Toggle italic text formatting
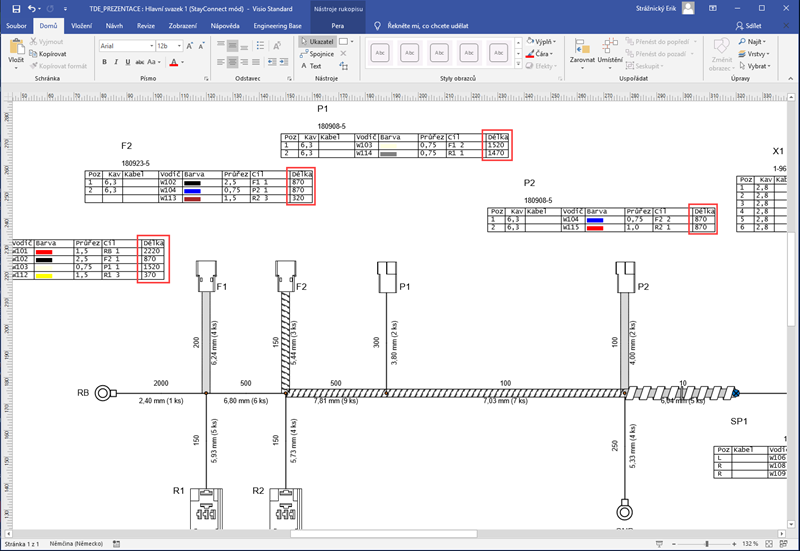The width and height of the screenshot is (800, 551). point(116,62)
